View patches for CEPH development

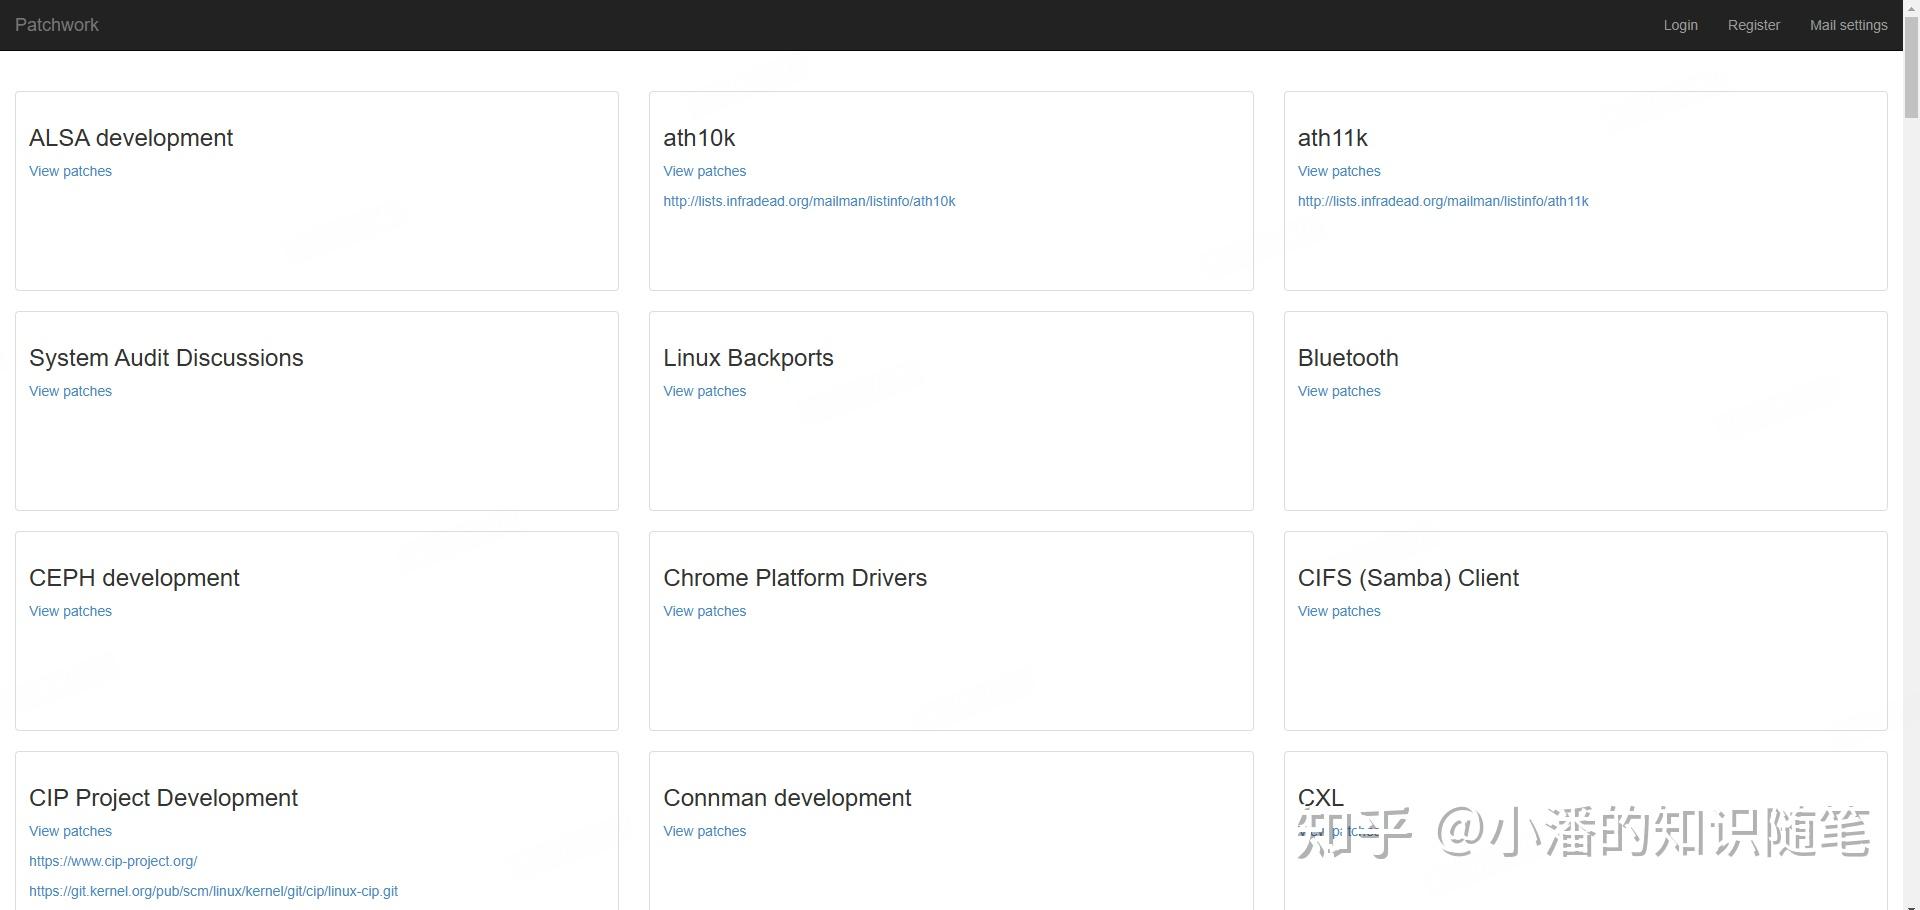(x=70, y=611)
